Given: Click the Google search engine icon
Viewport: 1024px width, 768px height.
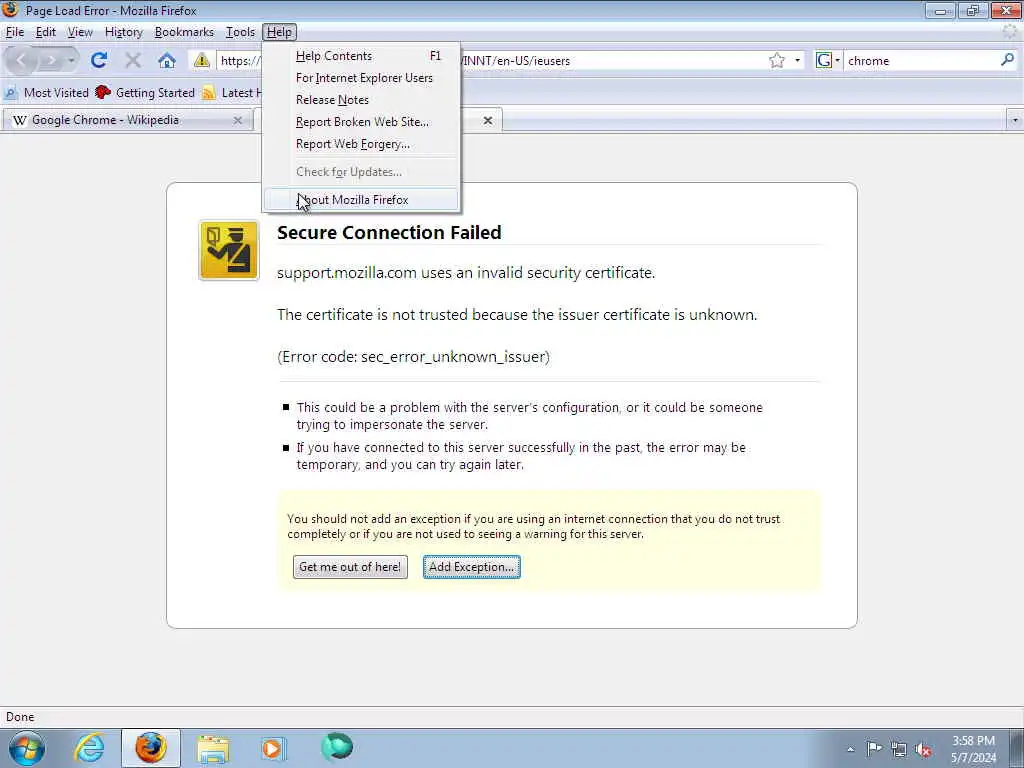Looking at the screenshot, I should pos(824,61).
